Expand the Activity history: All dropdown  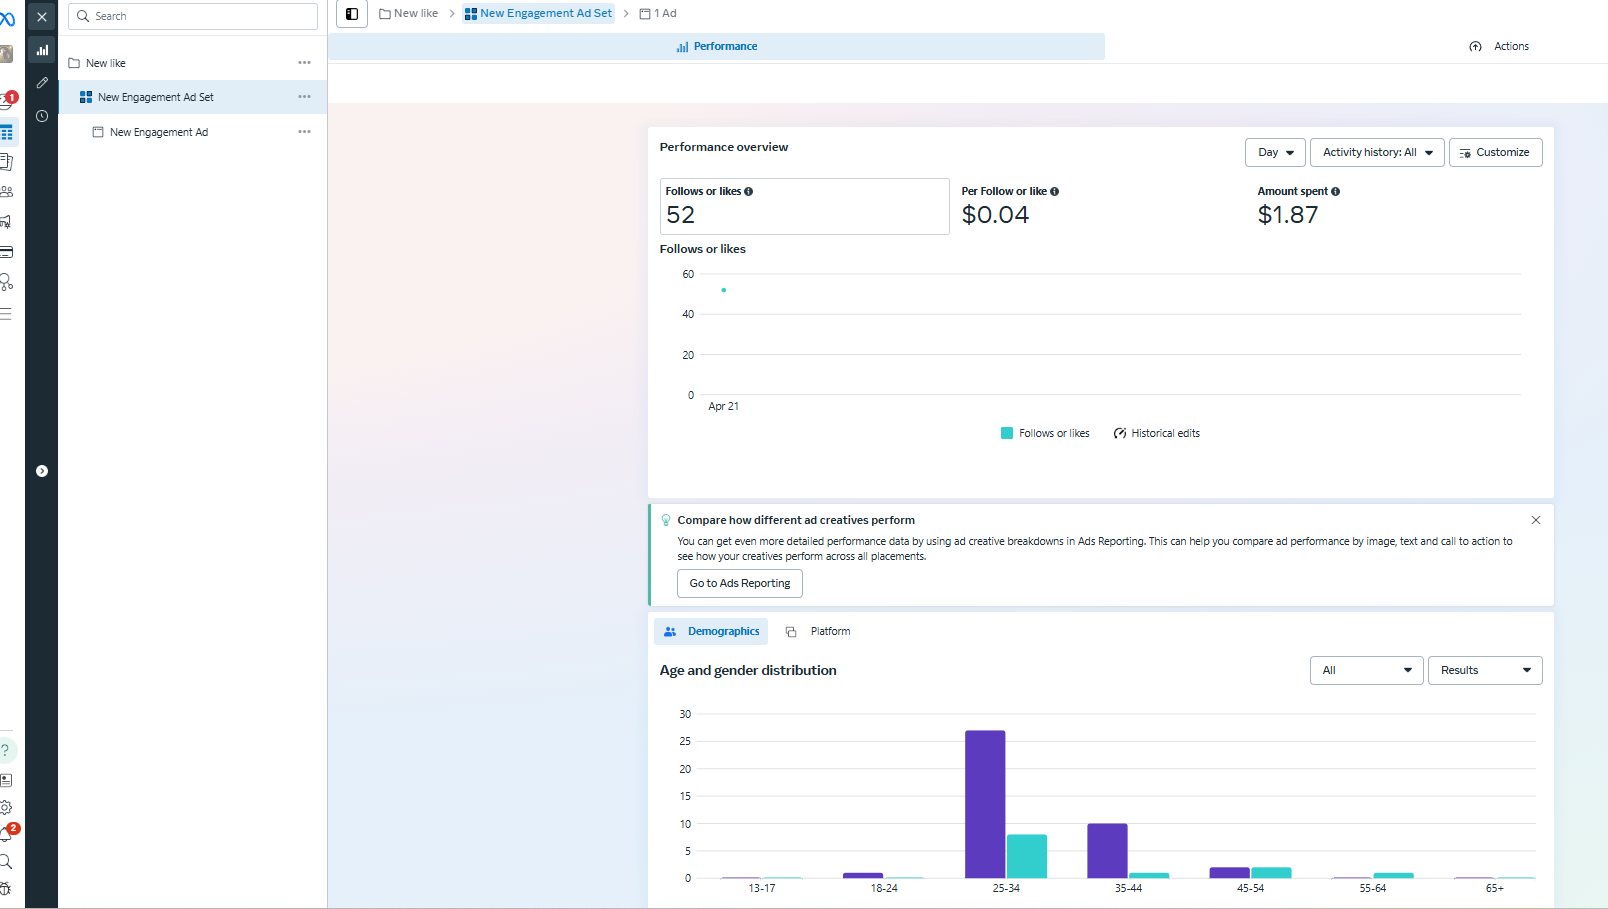point(1376,152)
